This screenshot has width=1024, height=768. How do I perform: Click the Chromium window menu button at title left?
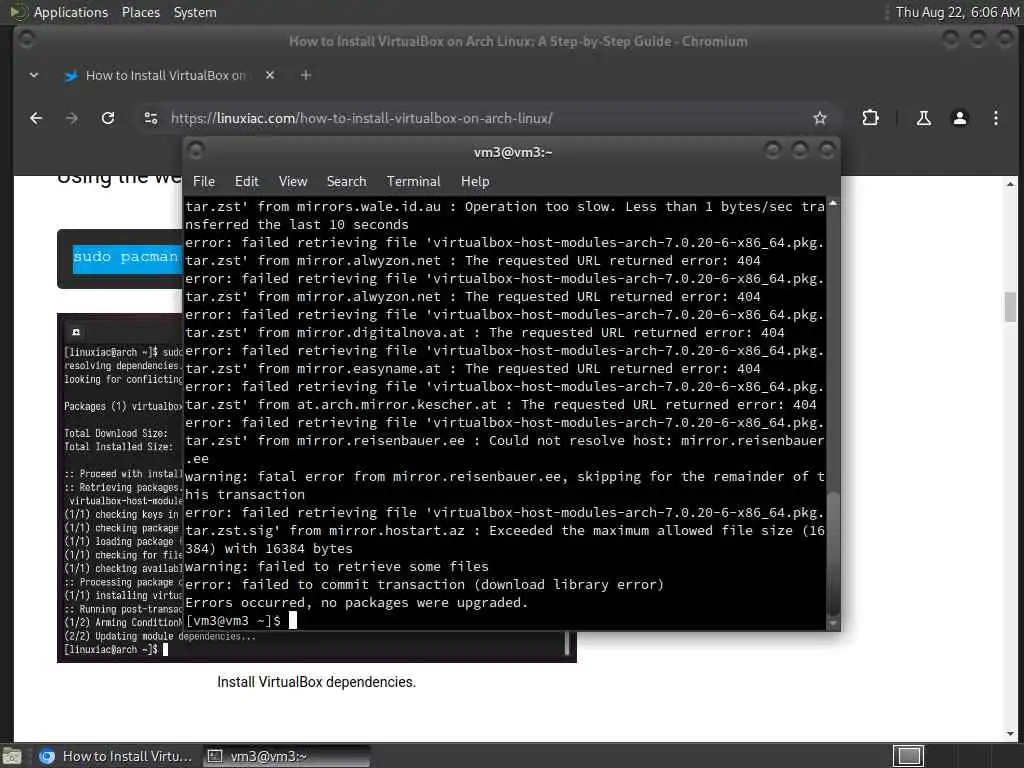(x=26, y=39)
